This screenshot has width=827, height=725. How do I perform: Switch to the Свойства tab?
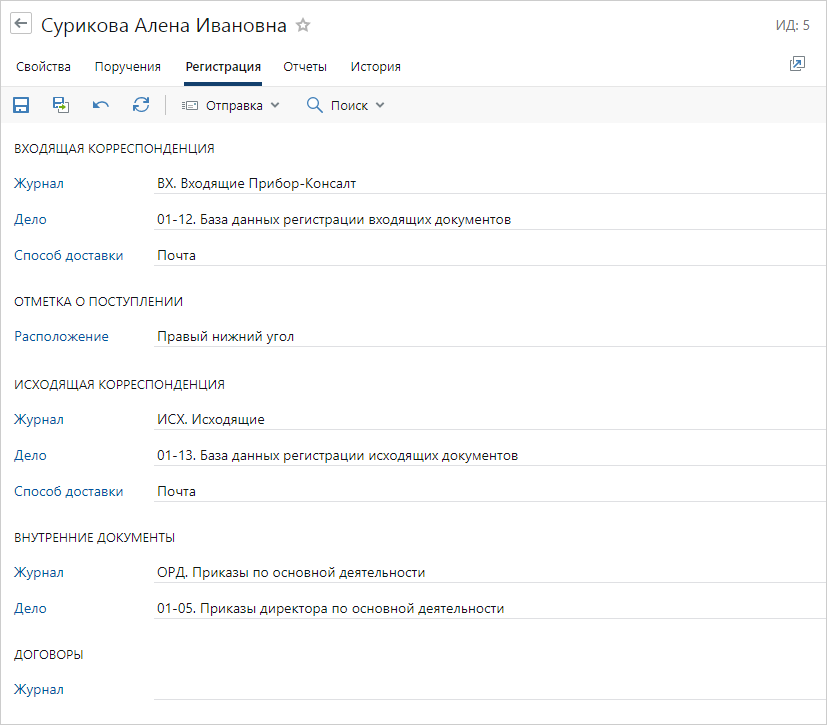pyautogui.click(x=43, y=67)
